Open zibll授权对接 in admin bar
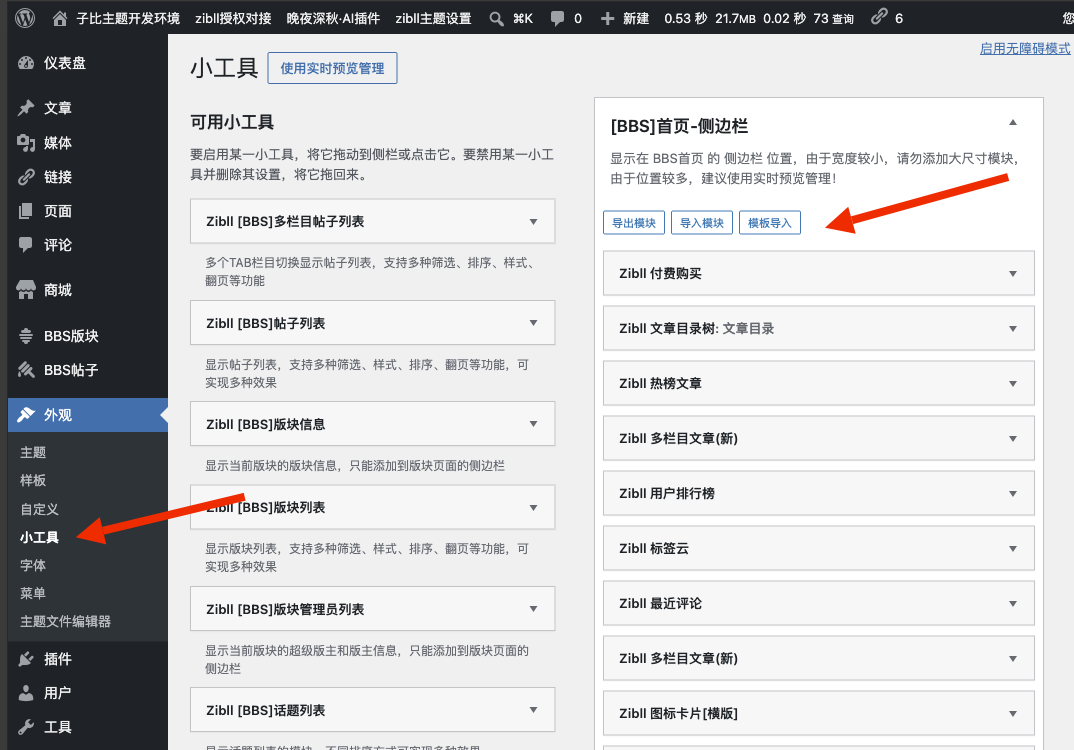 233,18
